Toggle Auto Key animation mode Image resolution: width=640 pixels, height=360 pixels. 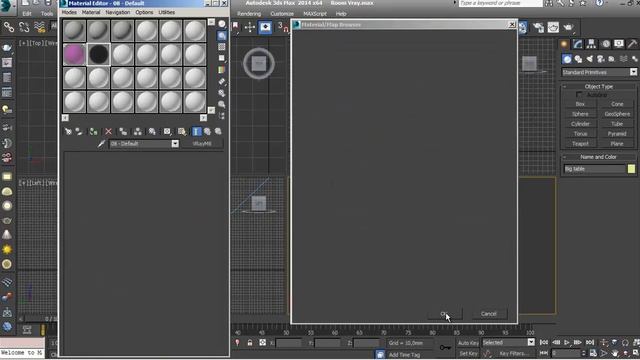(468, 343)
